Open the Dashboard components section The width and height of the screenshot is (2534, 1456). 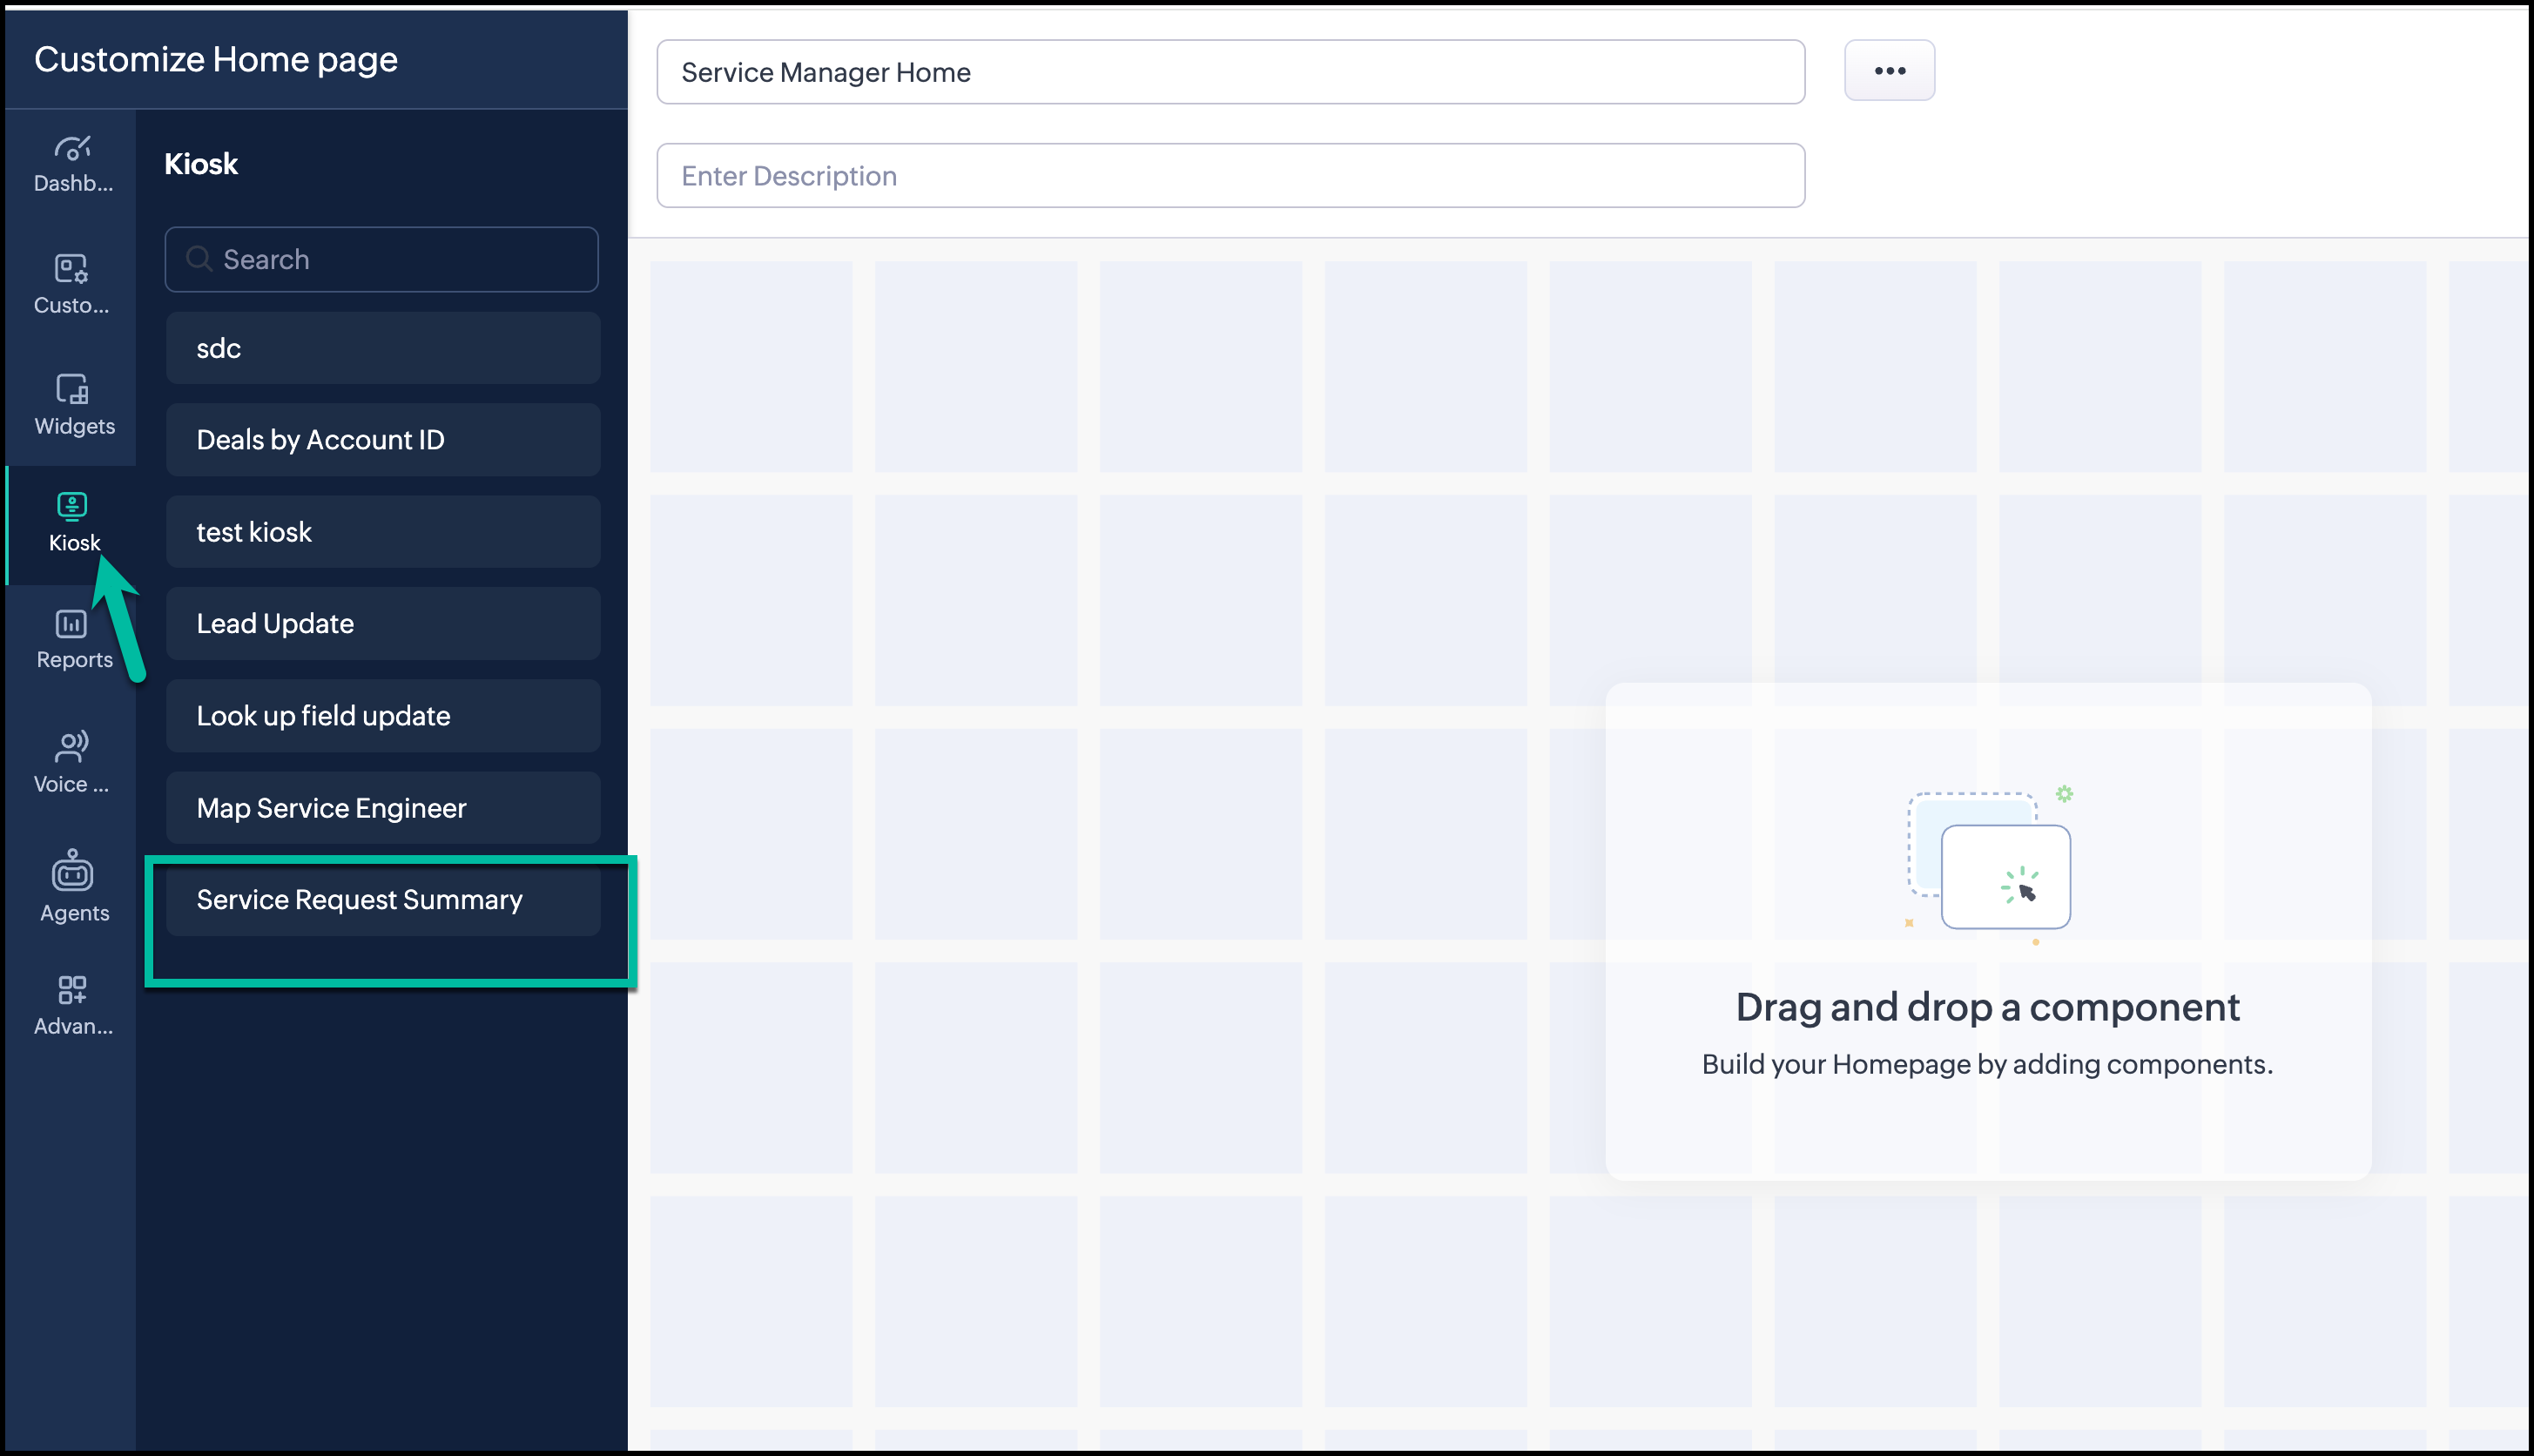pyautogui.click(x=72, y=165)
